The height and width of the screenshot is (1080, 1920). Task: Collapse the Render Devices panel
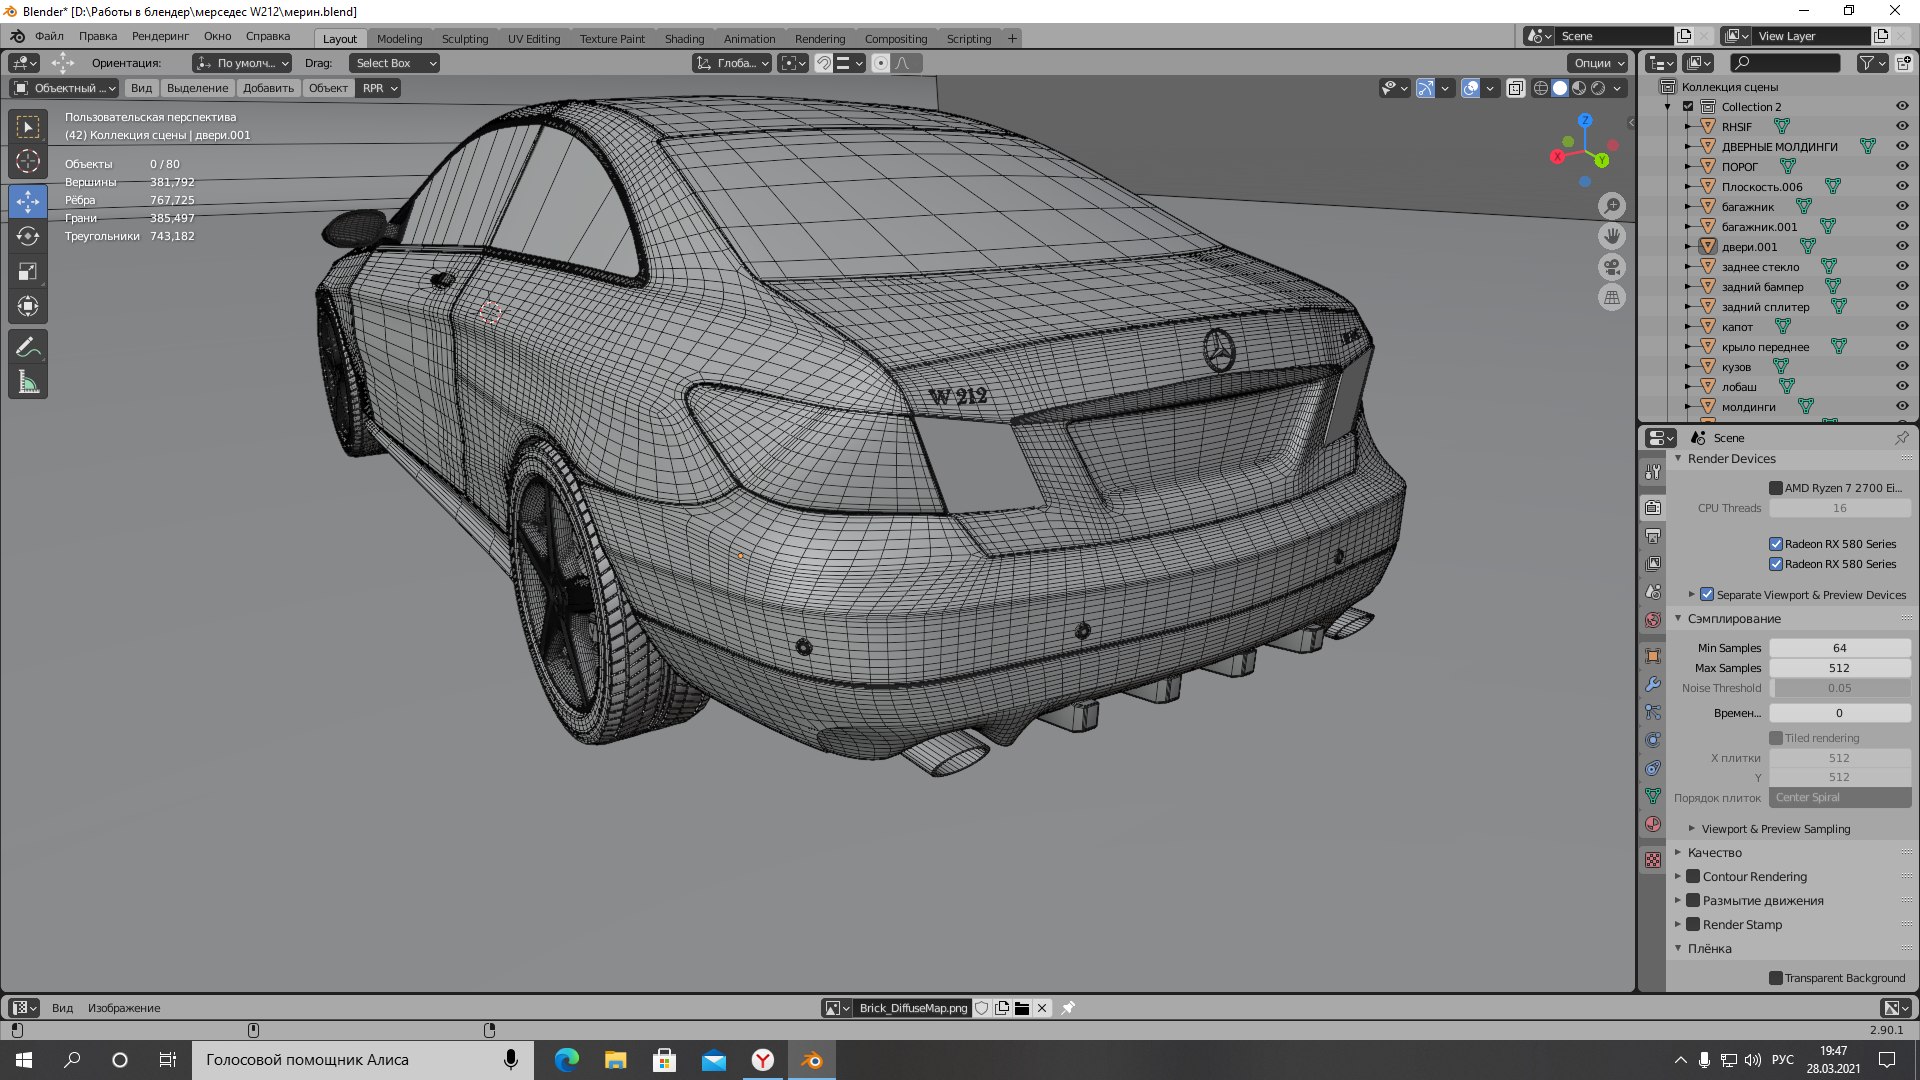pos(1678,458)
